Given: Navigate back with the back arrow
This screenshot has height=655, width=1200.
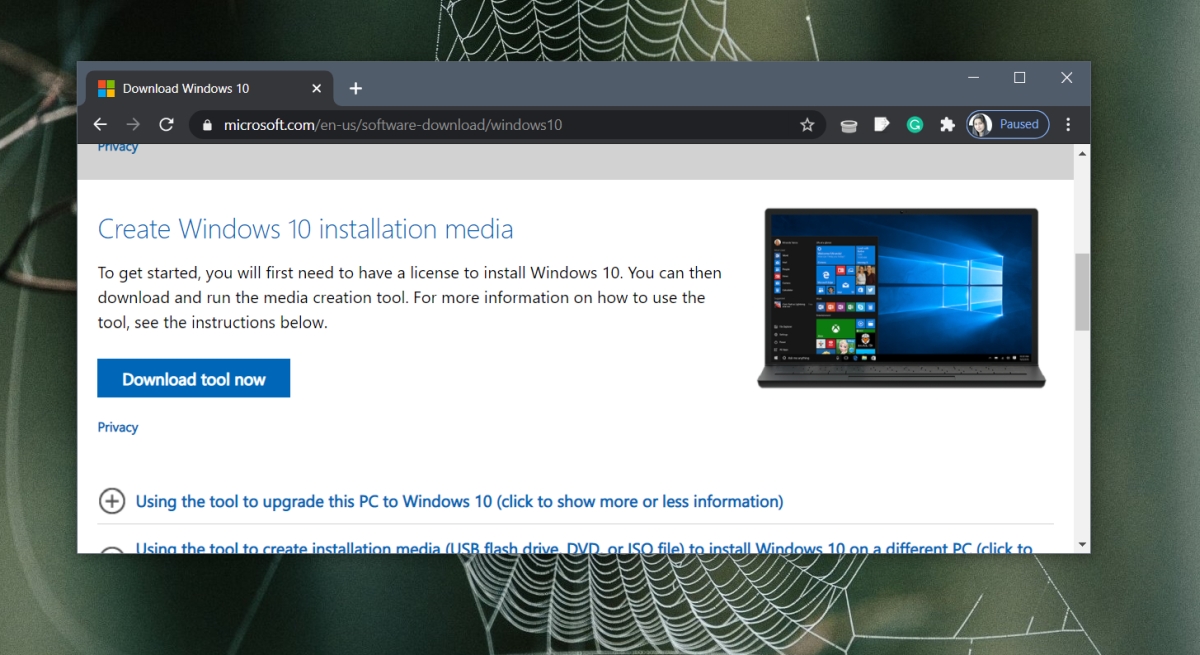Looking at the screenshot, I should pyautogui.click(x=99, y=124).
